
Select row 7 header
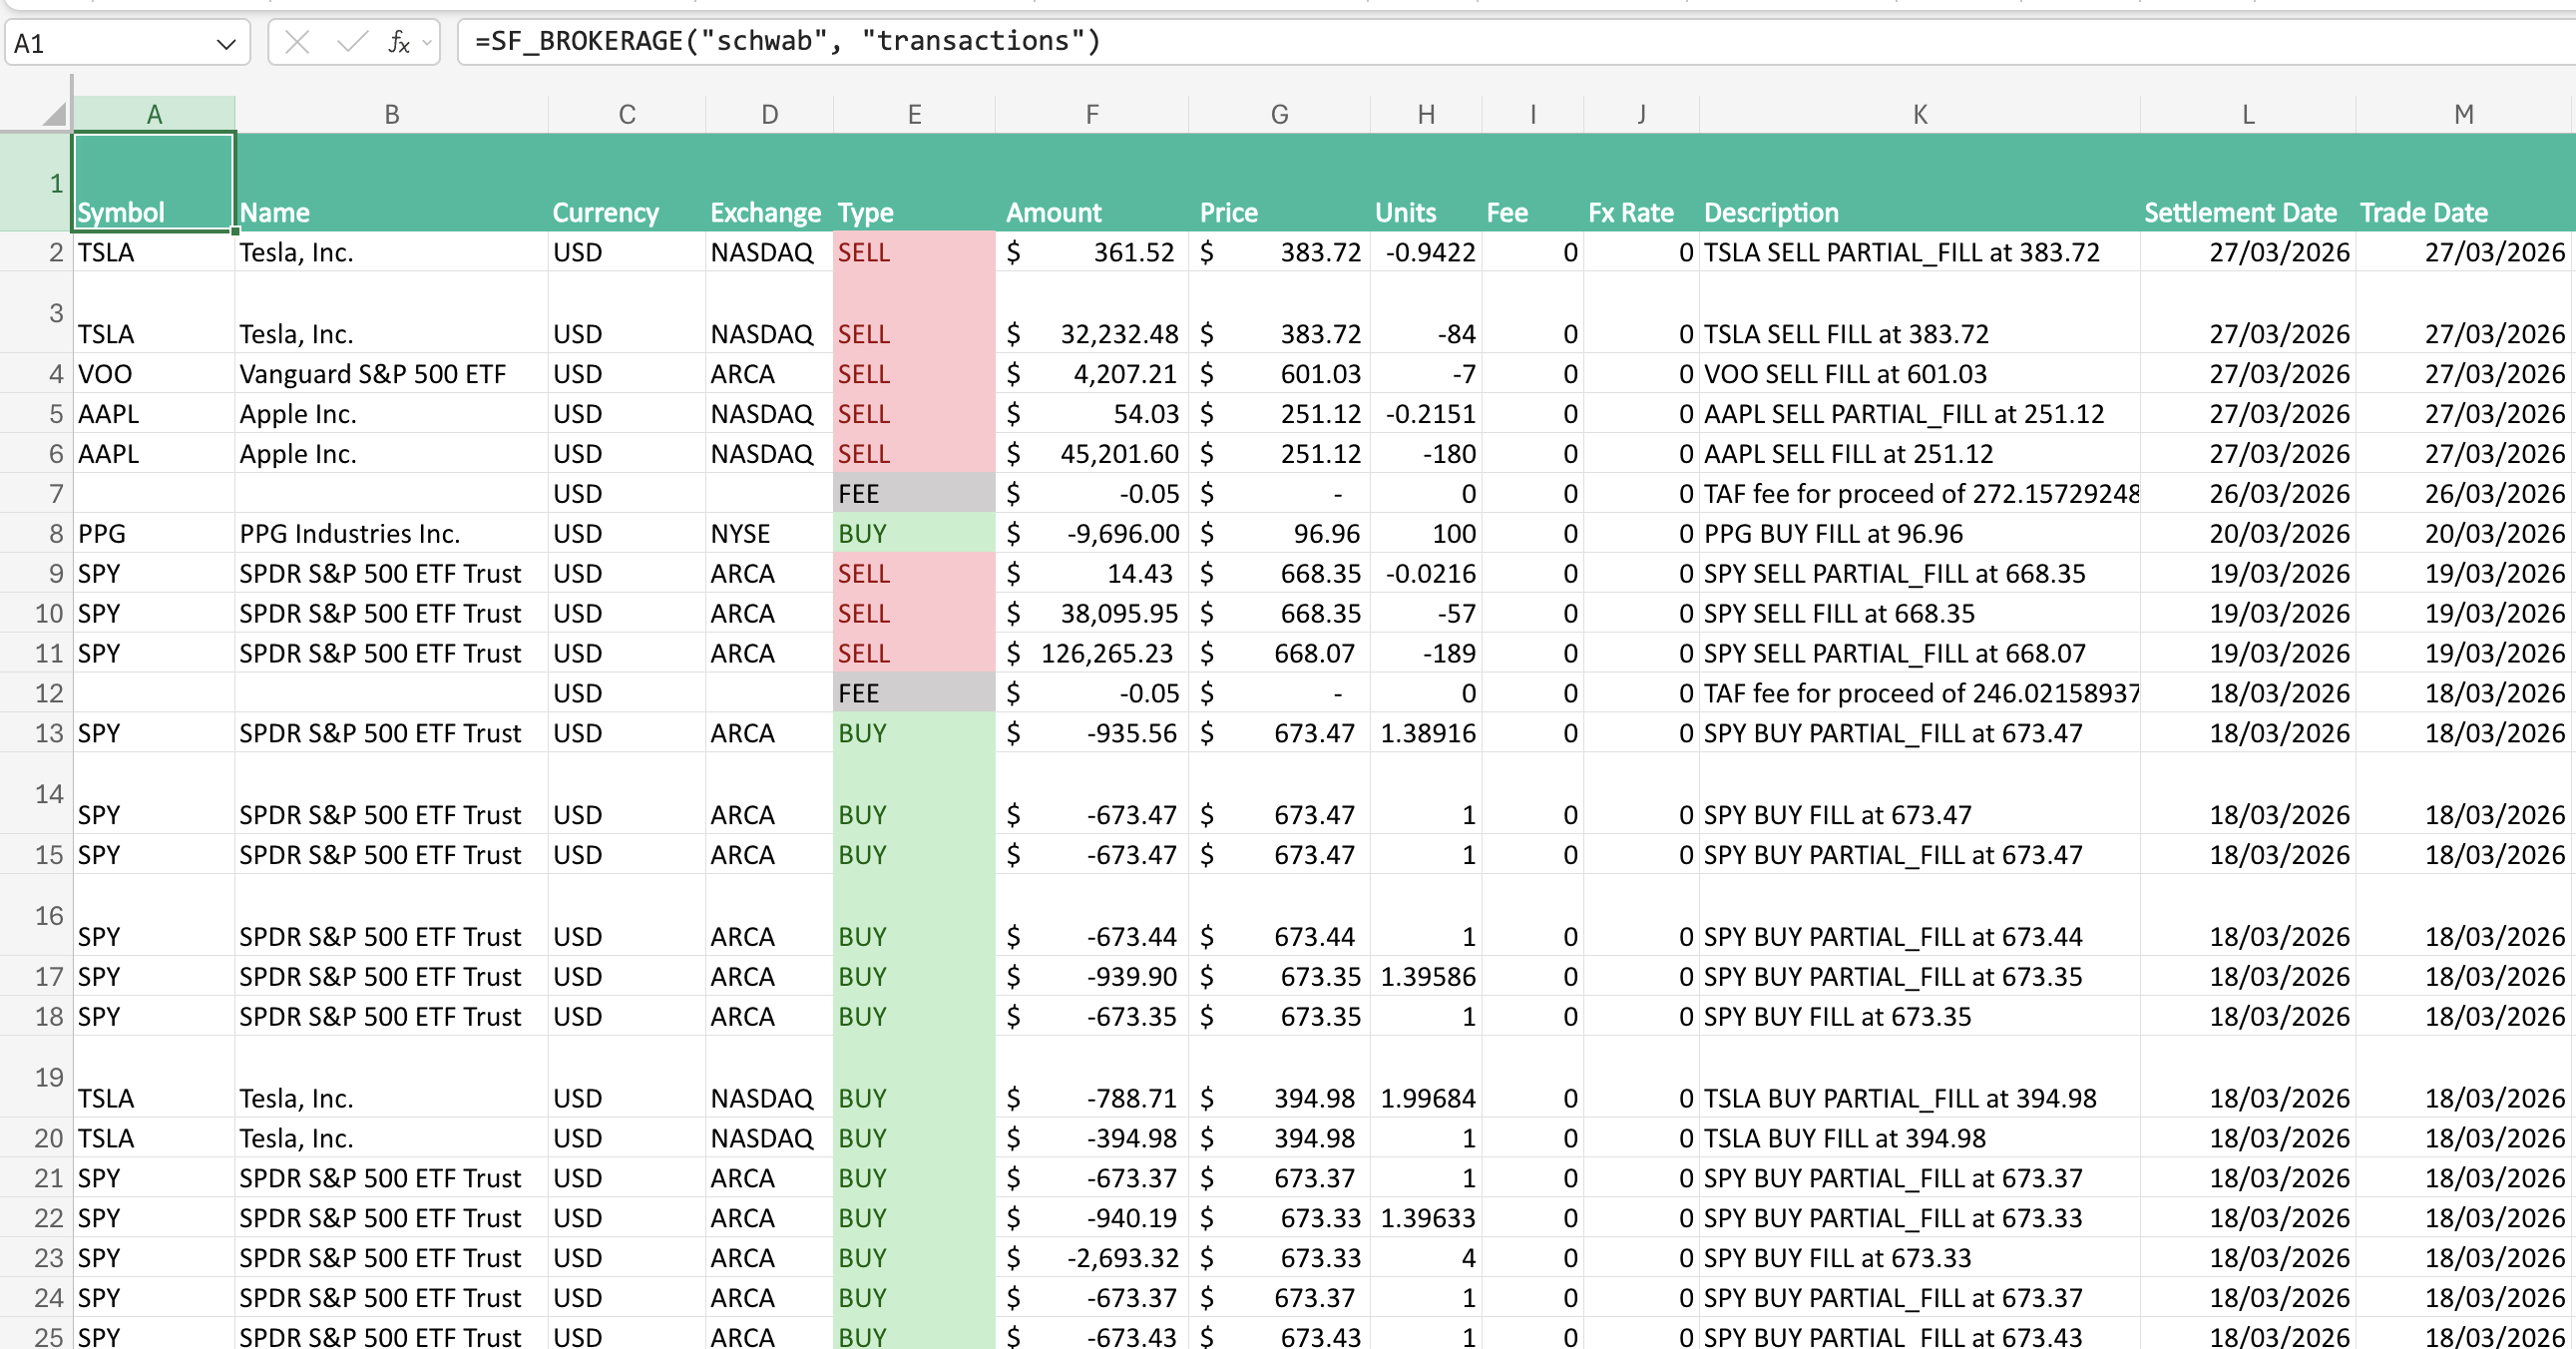coord(36,493)
